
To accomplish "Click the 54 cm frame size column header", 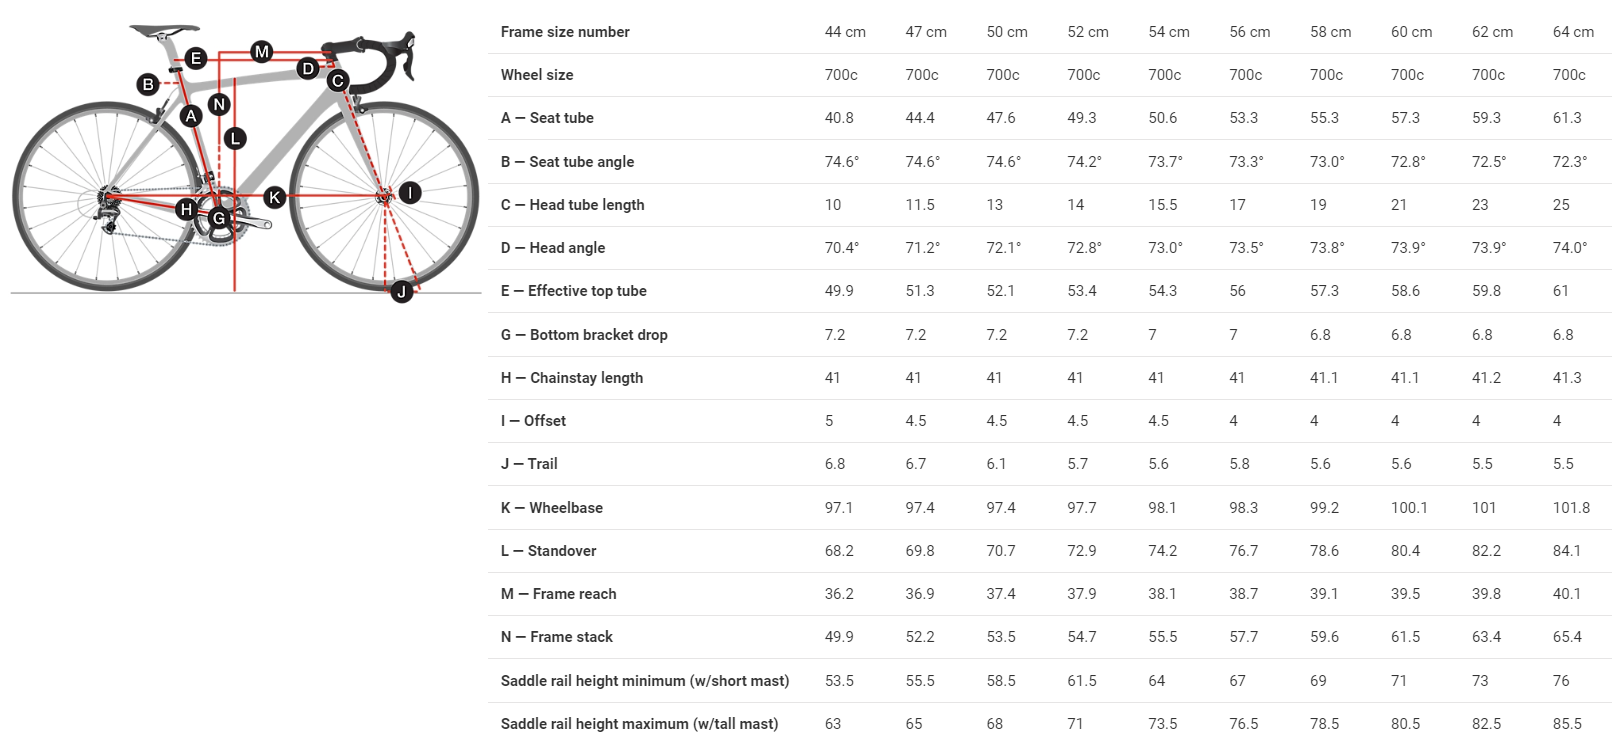I will (1169, 32).
